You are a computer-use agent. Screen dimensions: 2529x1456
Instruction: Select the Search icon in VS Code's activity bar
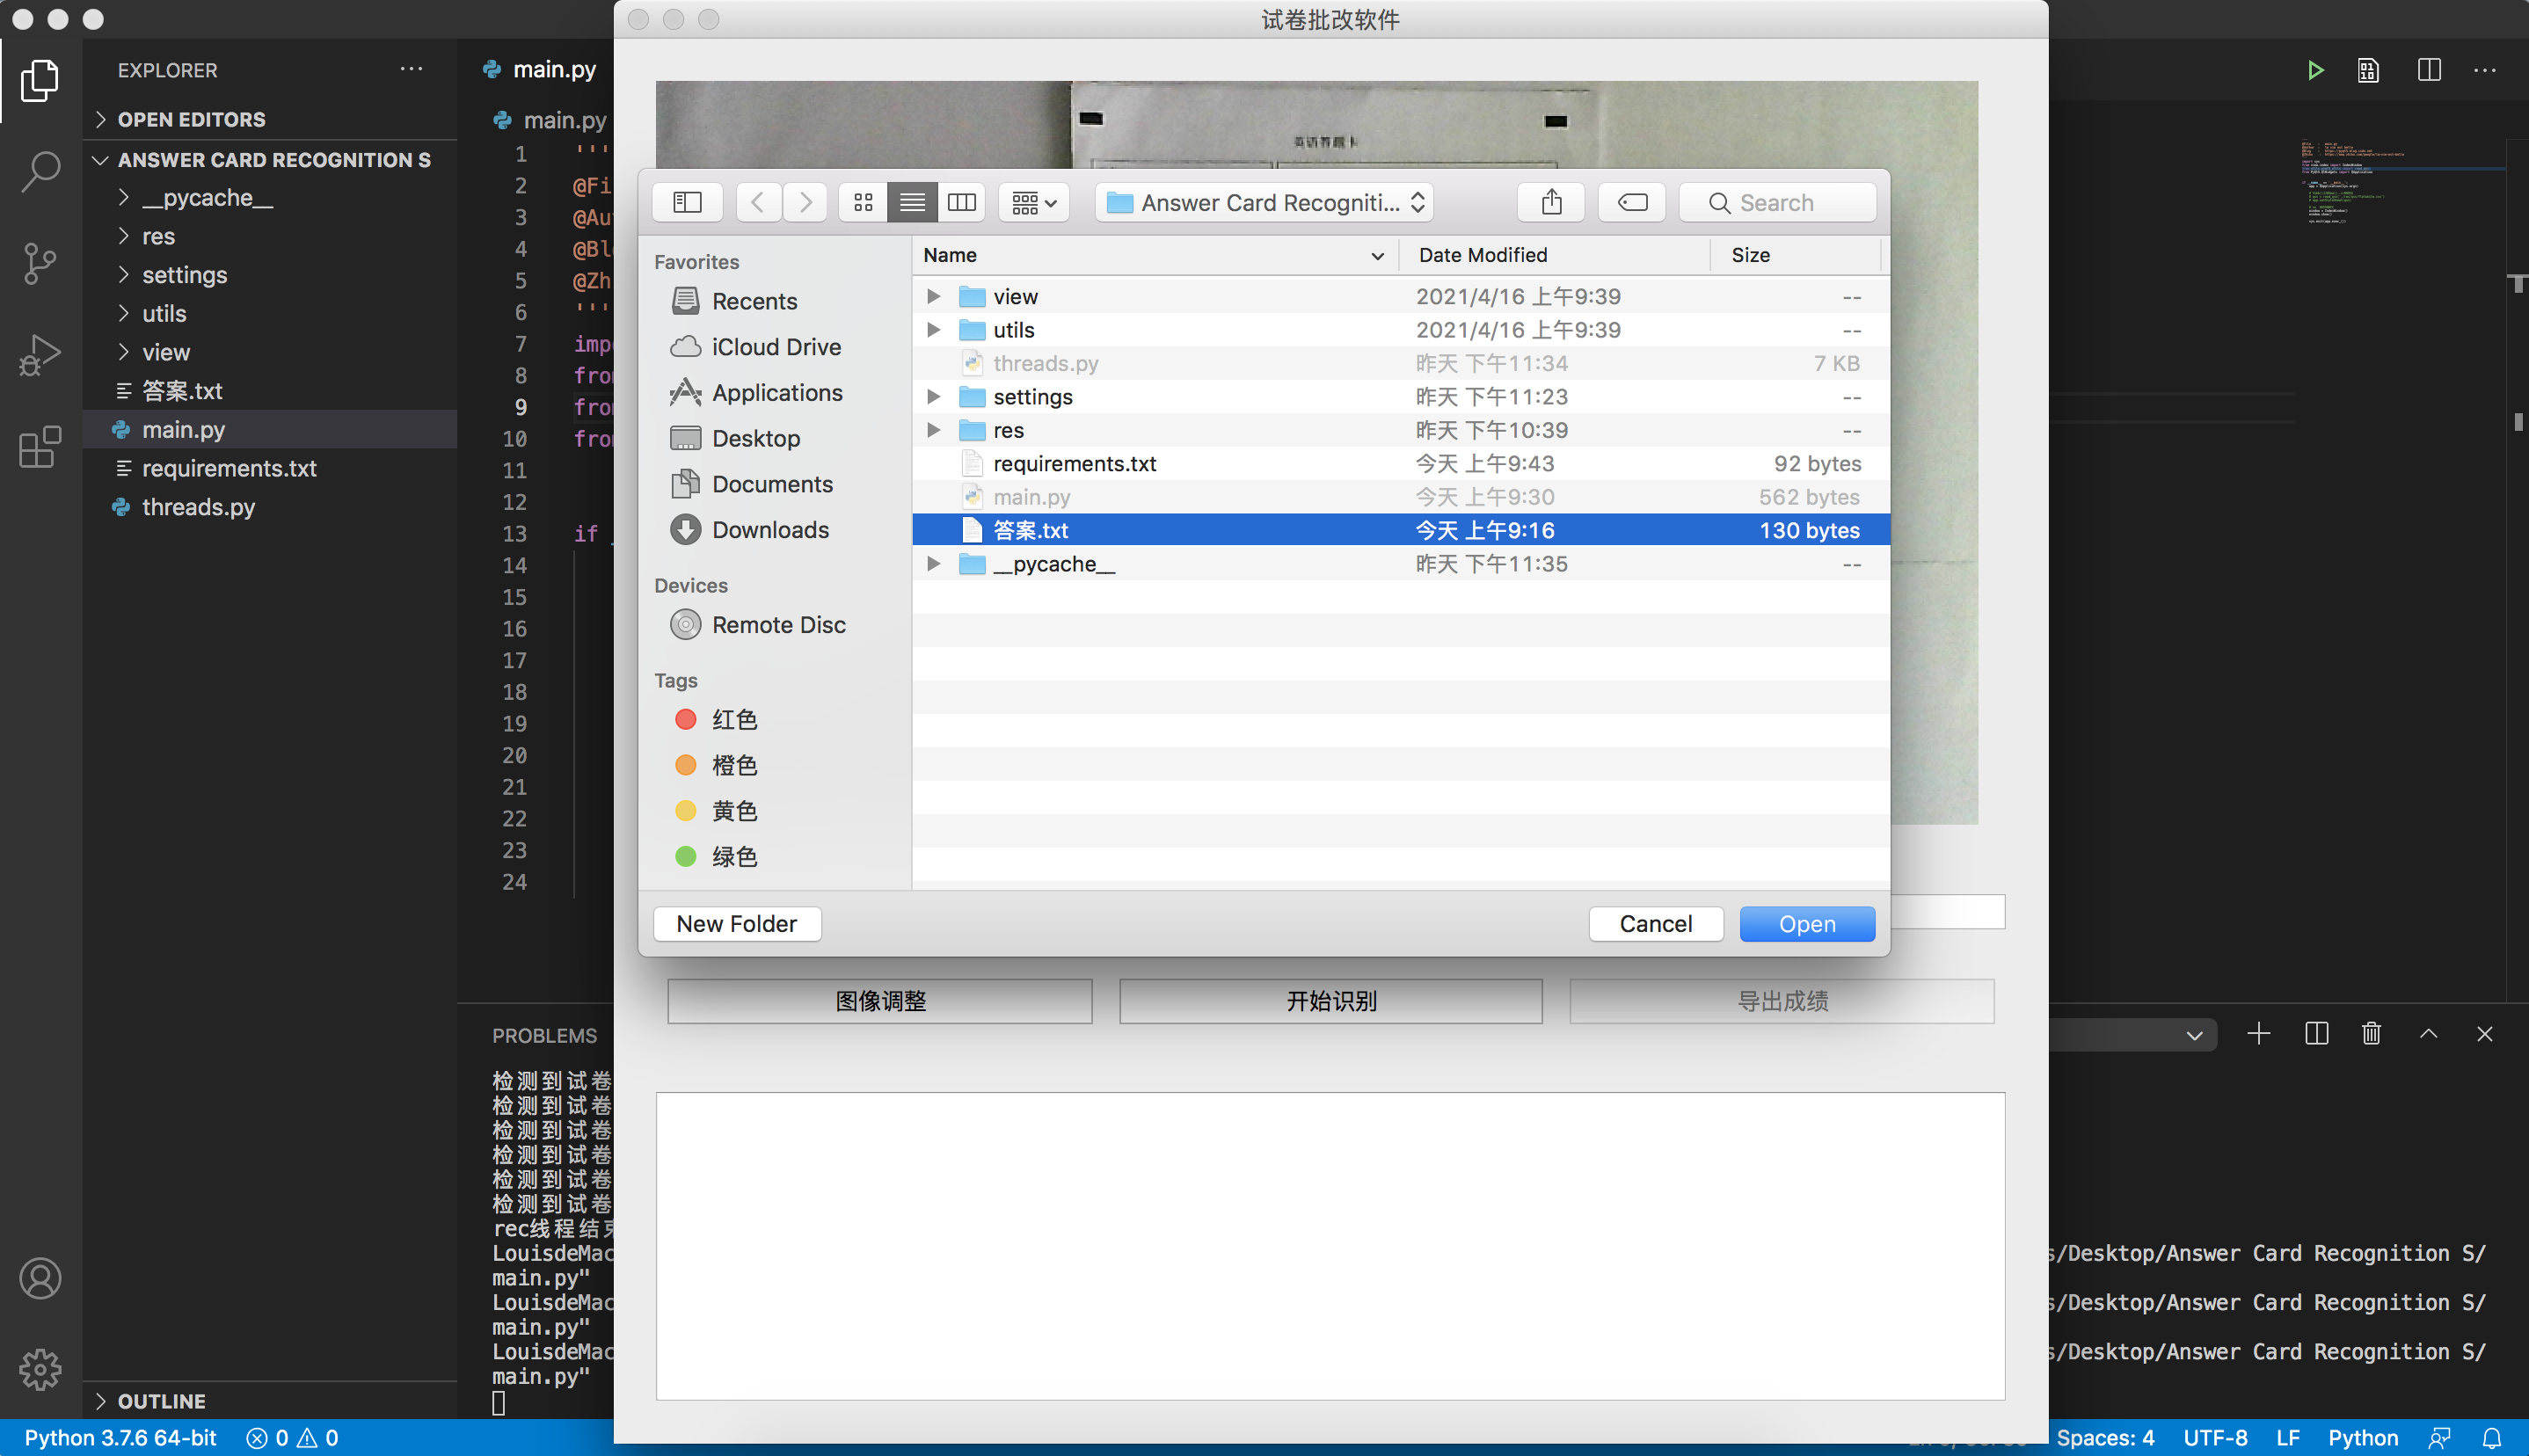click(x=40, y=172)
